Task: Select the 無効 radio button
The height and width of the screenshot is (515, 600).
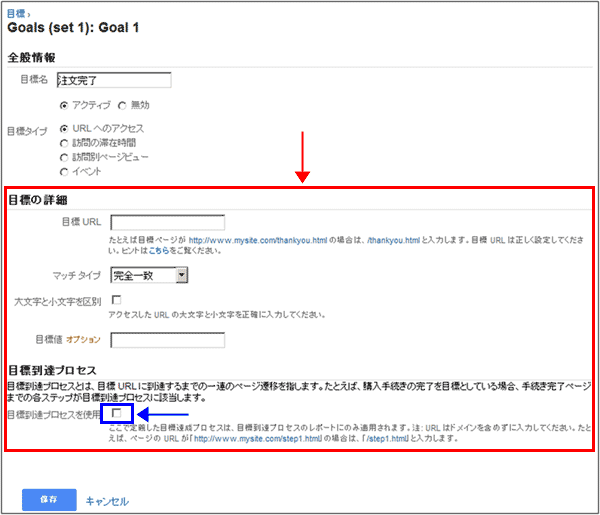Action: coord(122,106)
